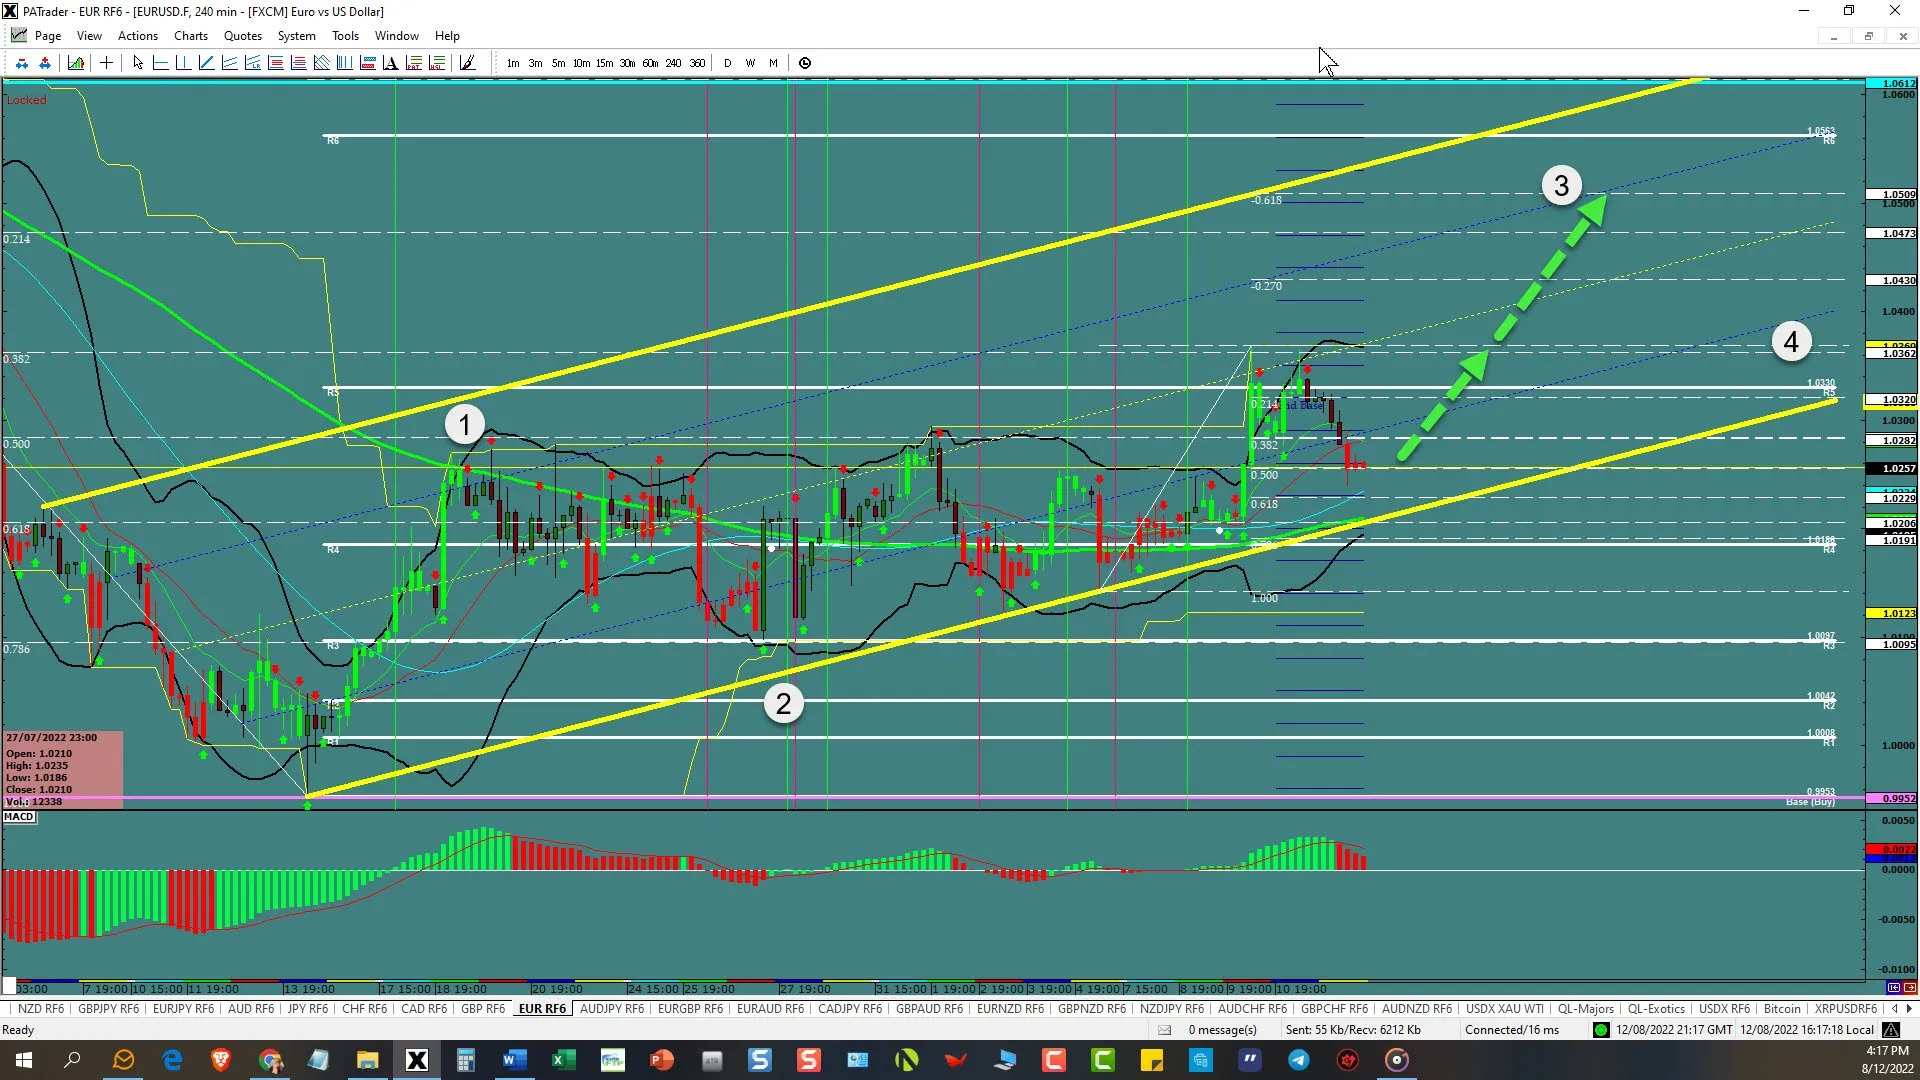Switch chart to Weekly (W) timeframe
The image size is (1920, 1080).
(750, 63)
